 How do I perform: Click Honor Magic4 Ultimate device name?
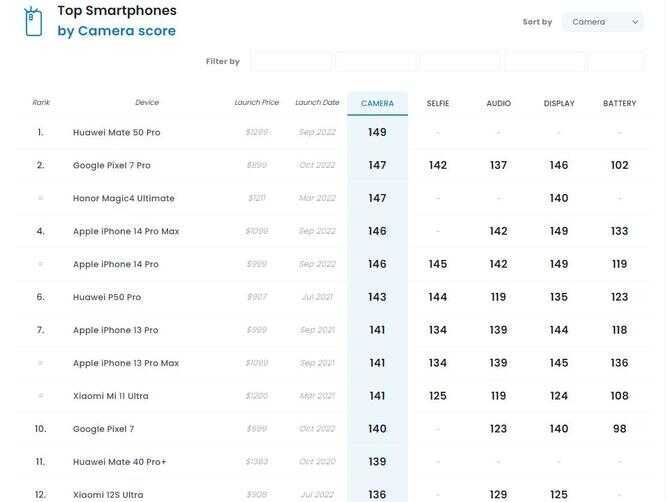(x=123, y=199)
